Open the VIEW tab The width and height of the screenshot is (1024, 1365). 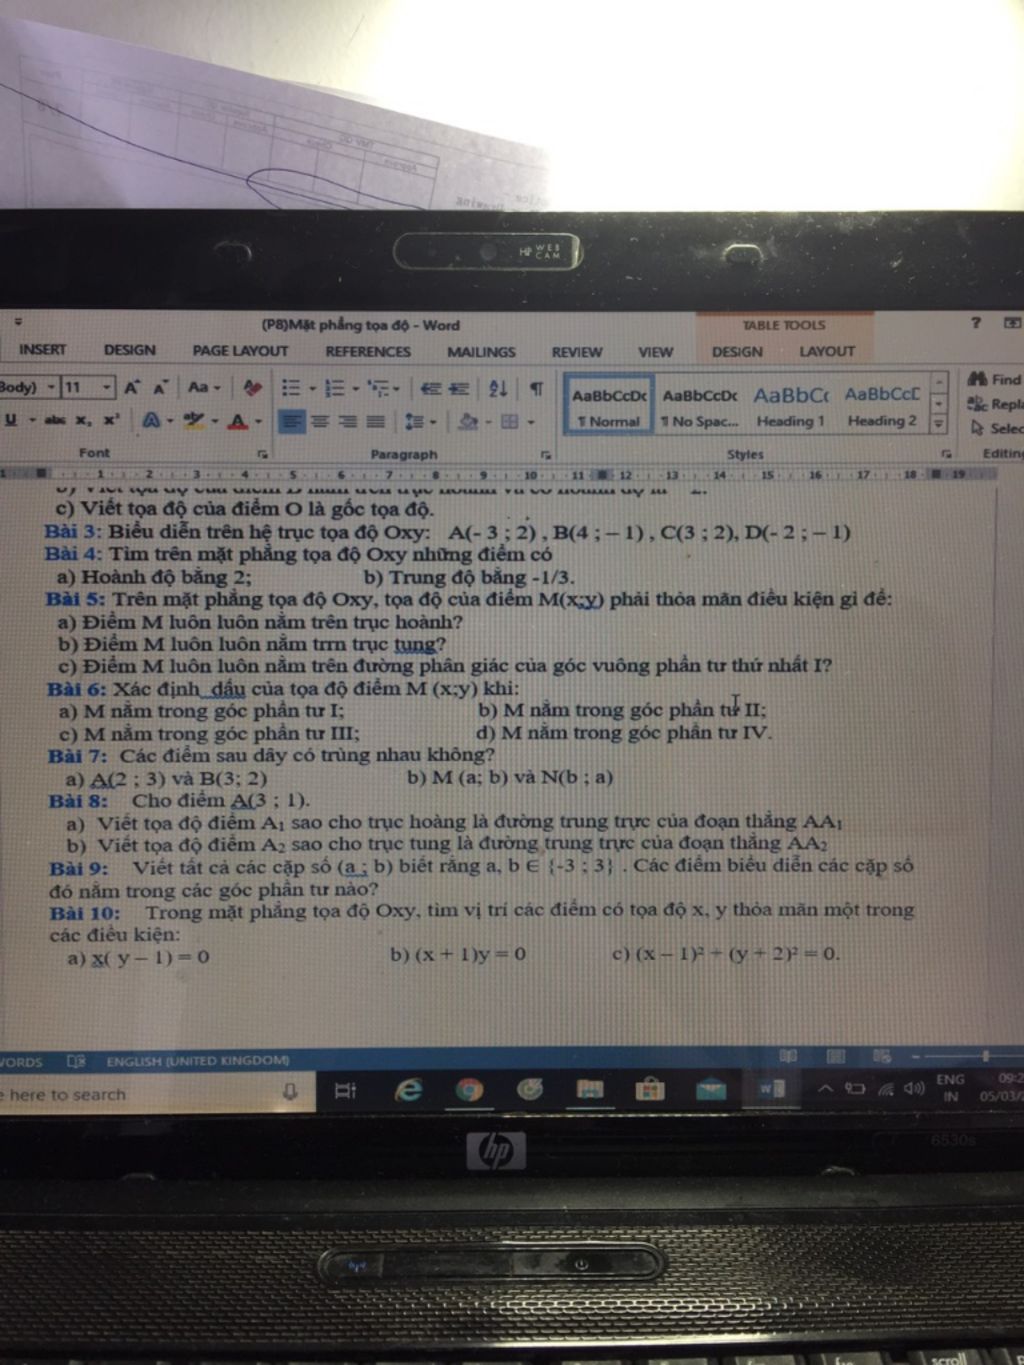point(656,352)
